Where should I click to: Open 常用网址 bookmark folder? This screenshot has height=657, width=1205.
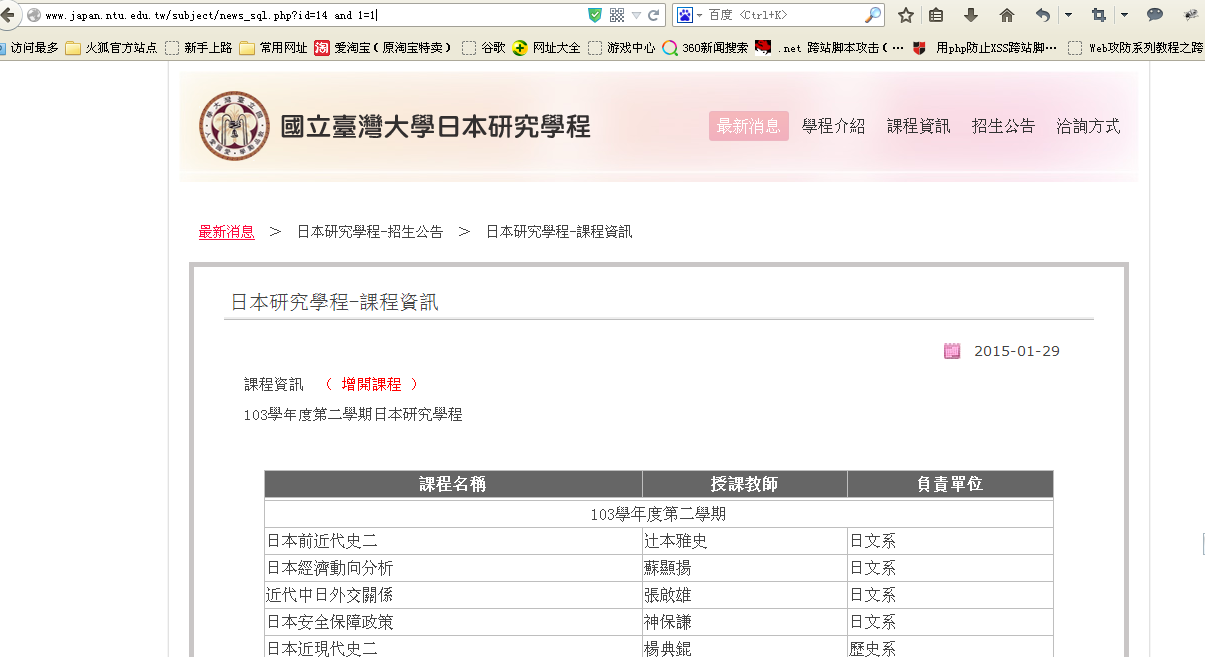273,47
